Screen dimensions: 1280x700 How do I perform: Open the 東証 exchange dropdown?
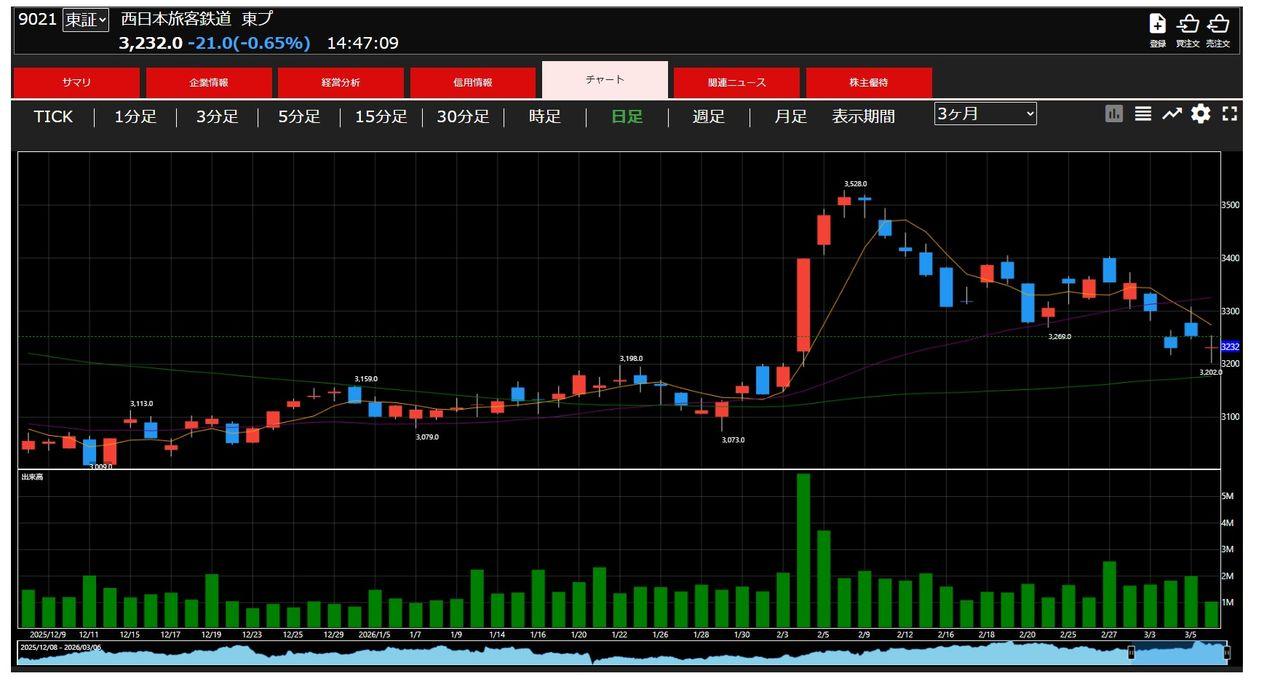click(x=85, y=20)
